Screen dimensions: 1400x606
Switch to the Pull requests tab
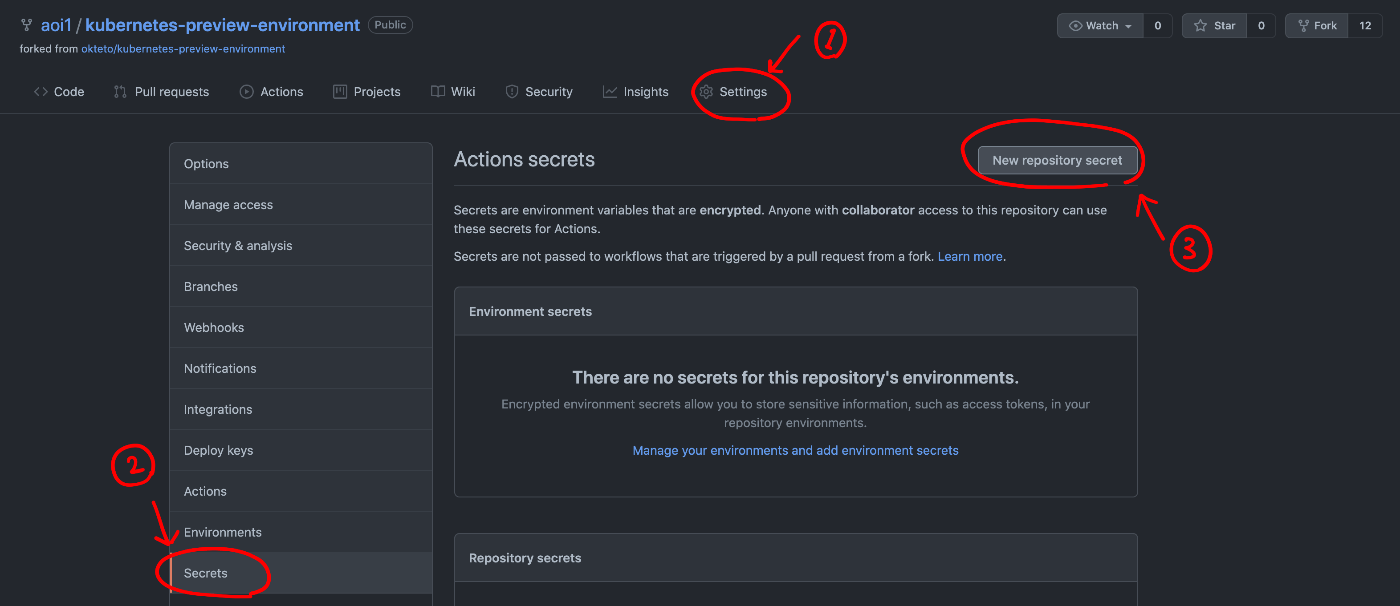tap(161, 91)
